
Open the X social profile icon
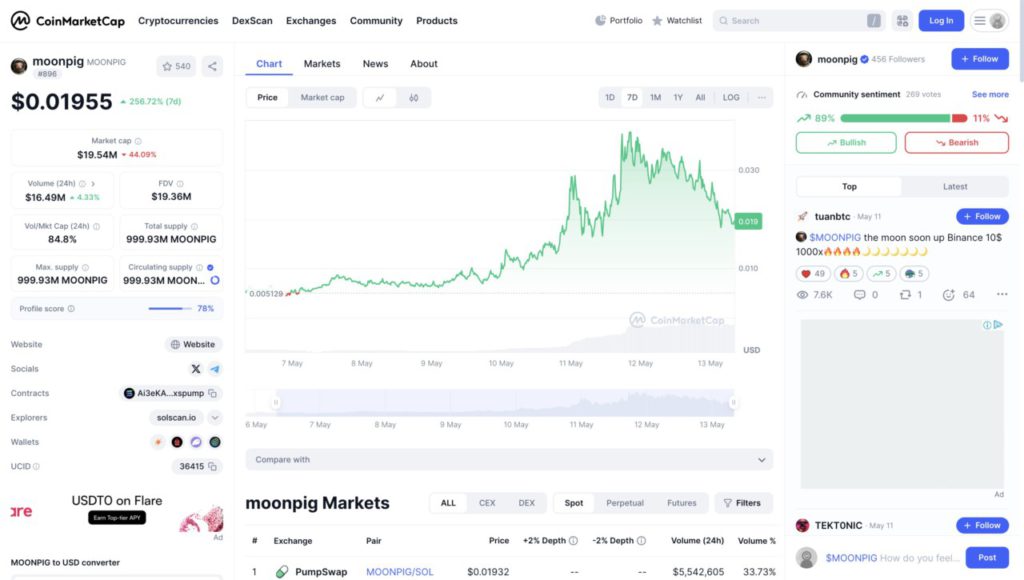point(195,369)
